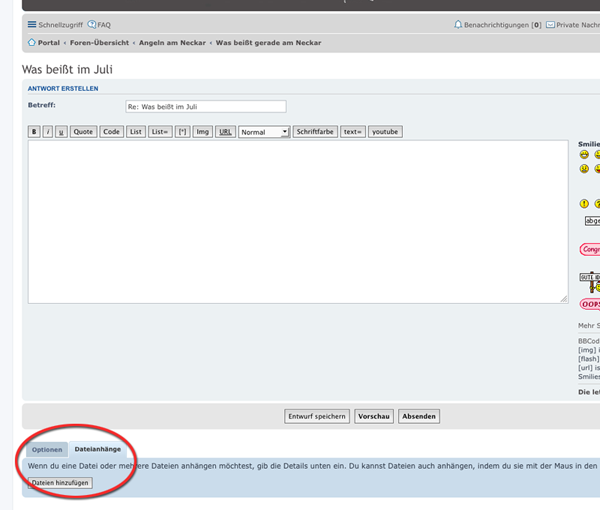This screenshot has height=510, width=600.
Task: Click the Private Nachrichten envelope icon
Action: [x=550, y=25]
